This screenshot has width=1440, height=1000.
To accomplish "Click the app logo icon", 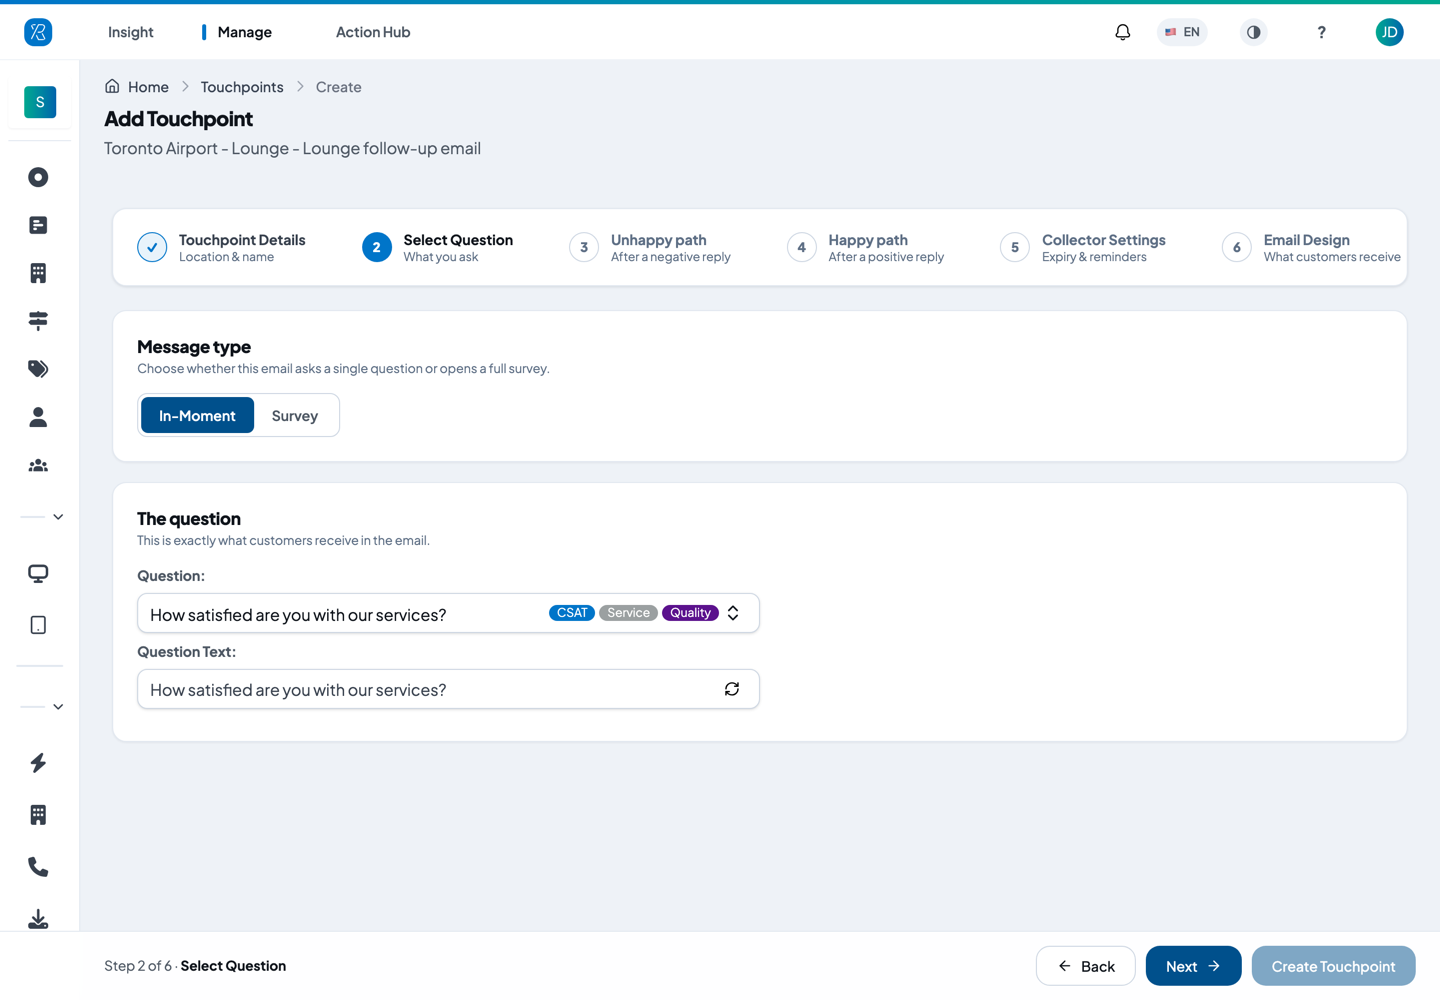I will tap(38, 32).
